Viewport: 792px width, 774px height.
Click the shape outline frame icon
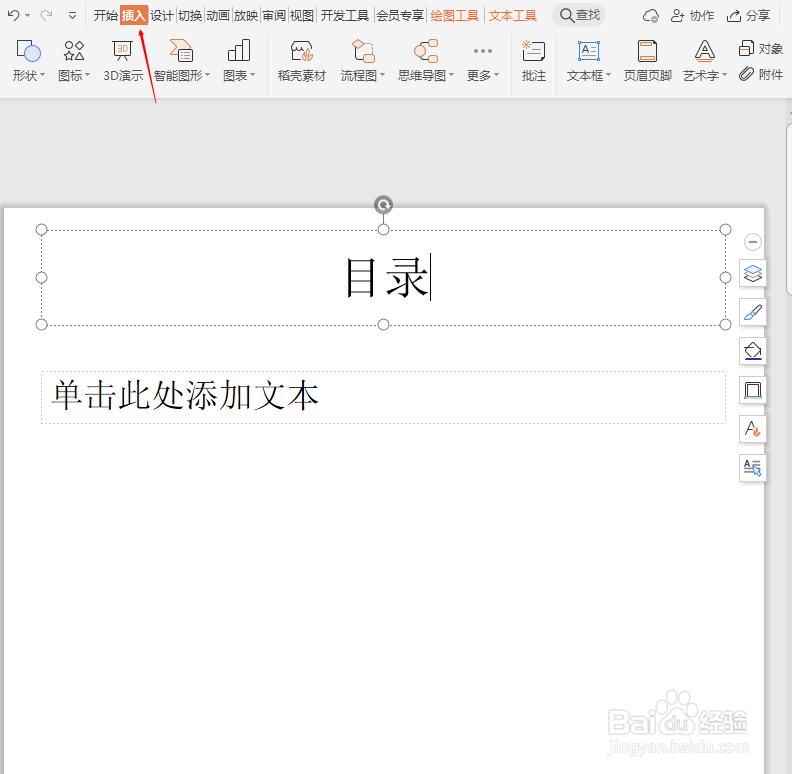pos(753,390)
